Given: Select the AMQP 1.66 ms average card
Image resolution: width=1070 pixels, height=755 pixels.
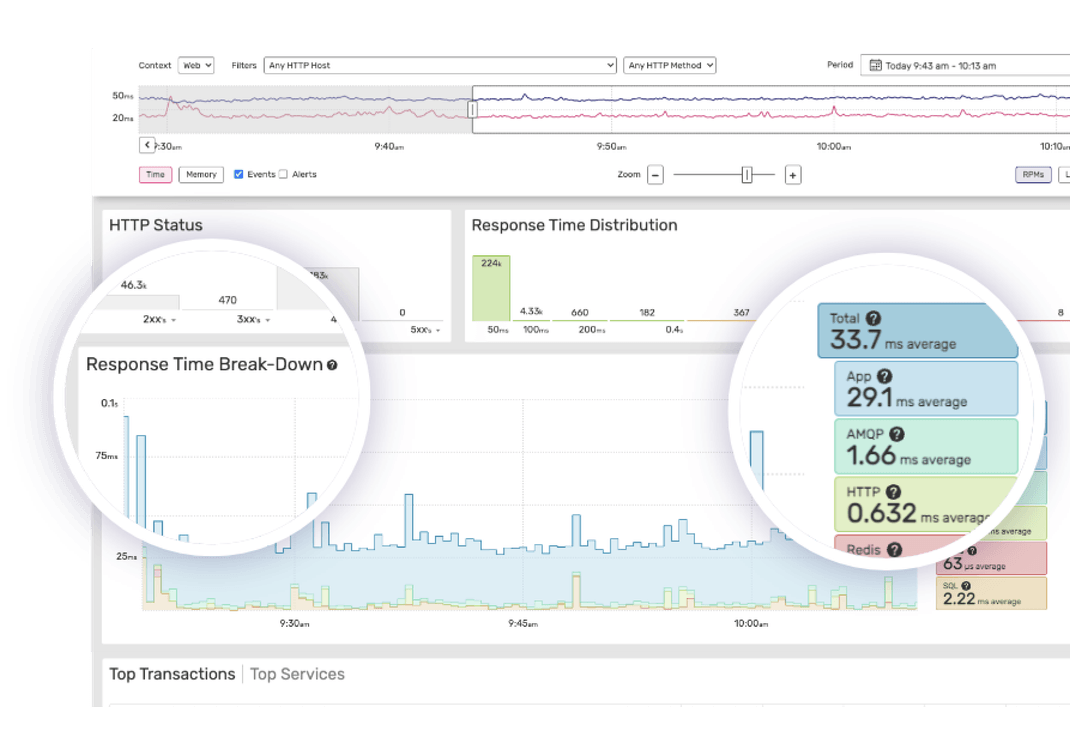Looking at the screenshot, I should (926, 446).
